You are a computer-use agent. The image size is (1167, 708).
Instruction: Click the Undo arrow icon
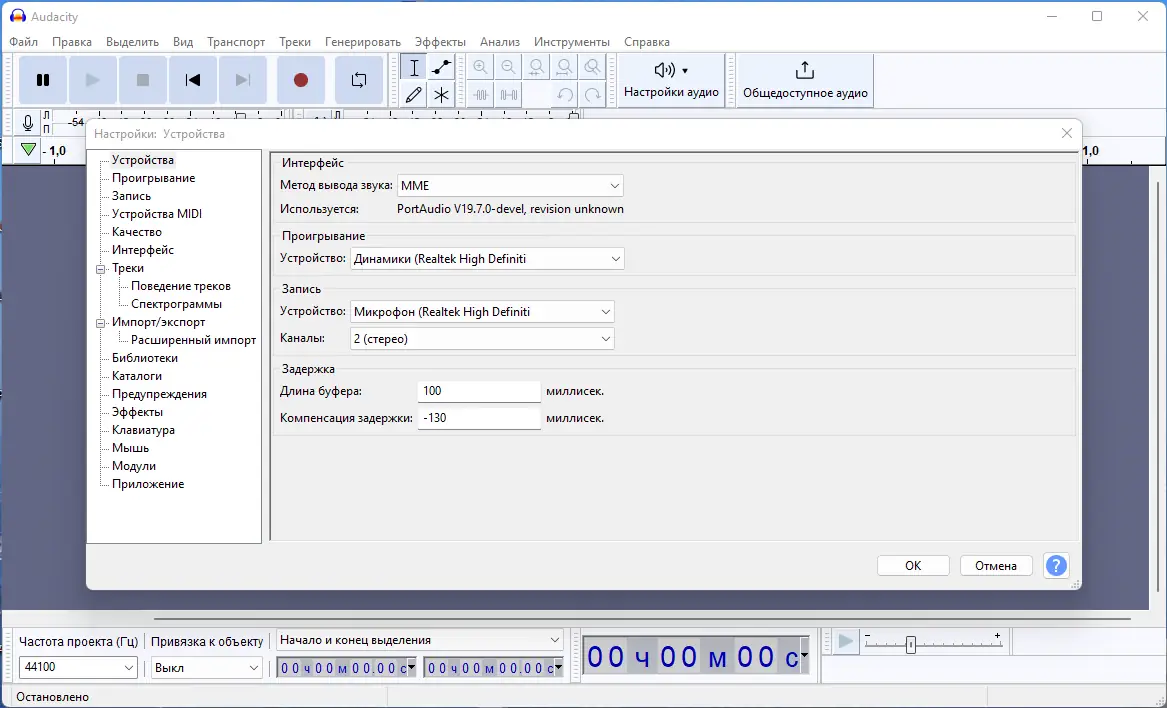[564, 95]
